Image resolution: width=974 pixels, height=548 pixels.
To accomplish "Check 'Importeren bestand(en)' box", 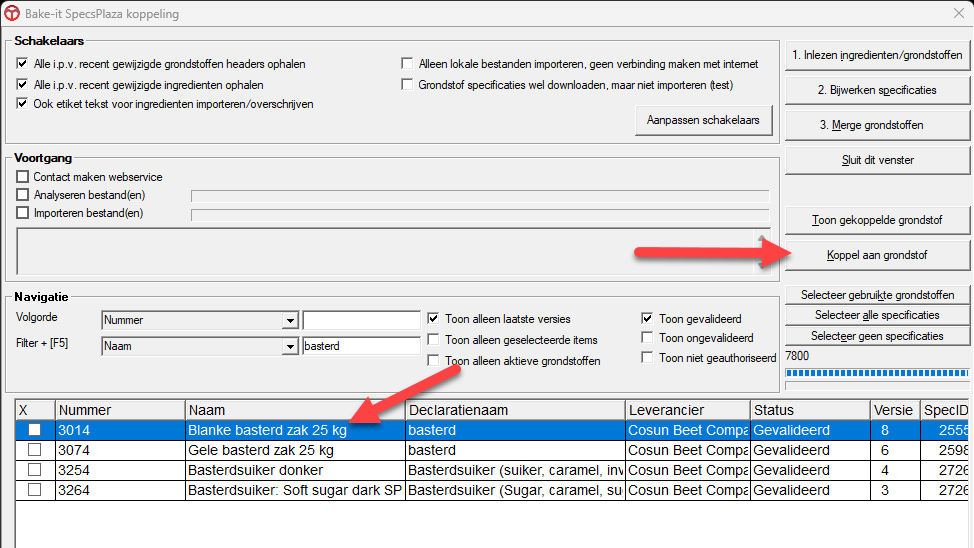I will pos(22,212).
